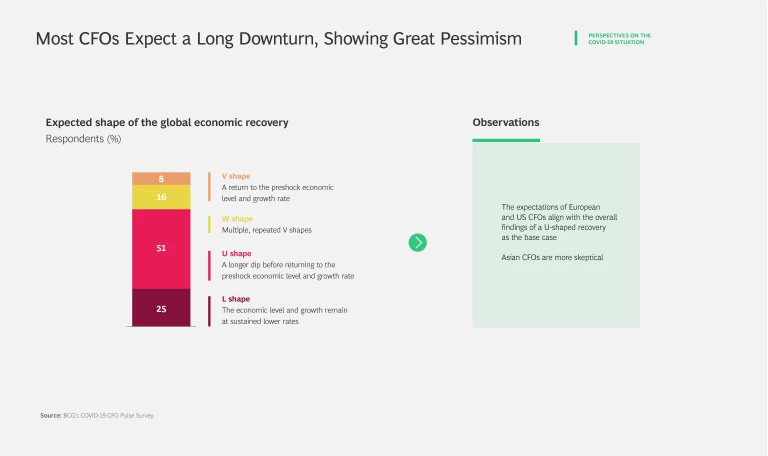This screenshot has height=456, width=768.
Task: Select the "W shape" legend label
Action: (237, 219)
